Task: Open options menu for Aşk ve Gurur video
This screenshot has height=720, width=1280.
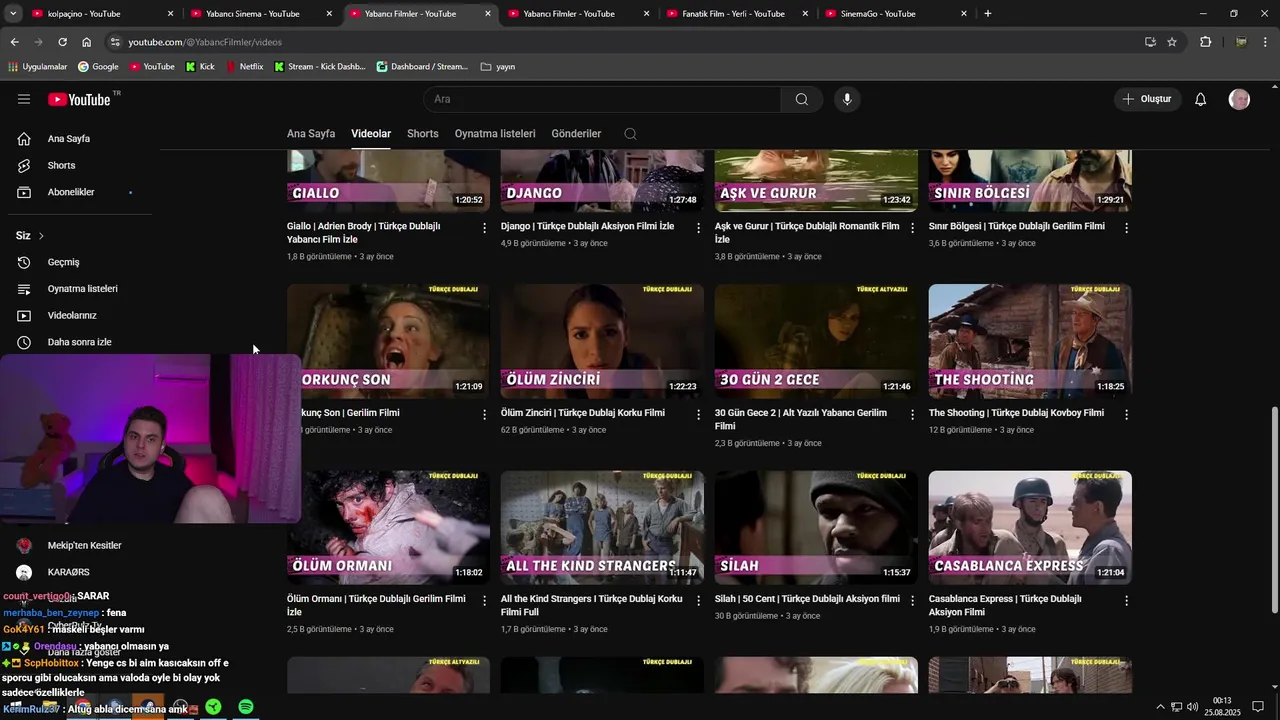Action: click(913, 228)
